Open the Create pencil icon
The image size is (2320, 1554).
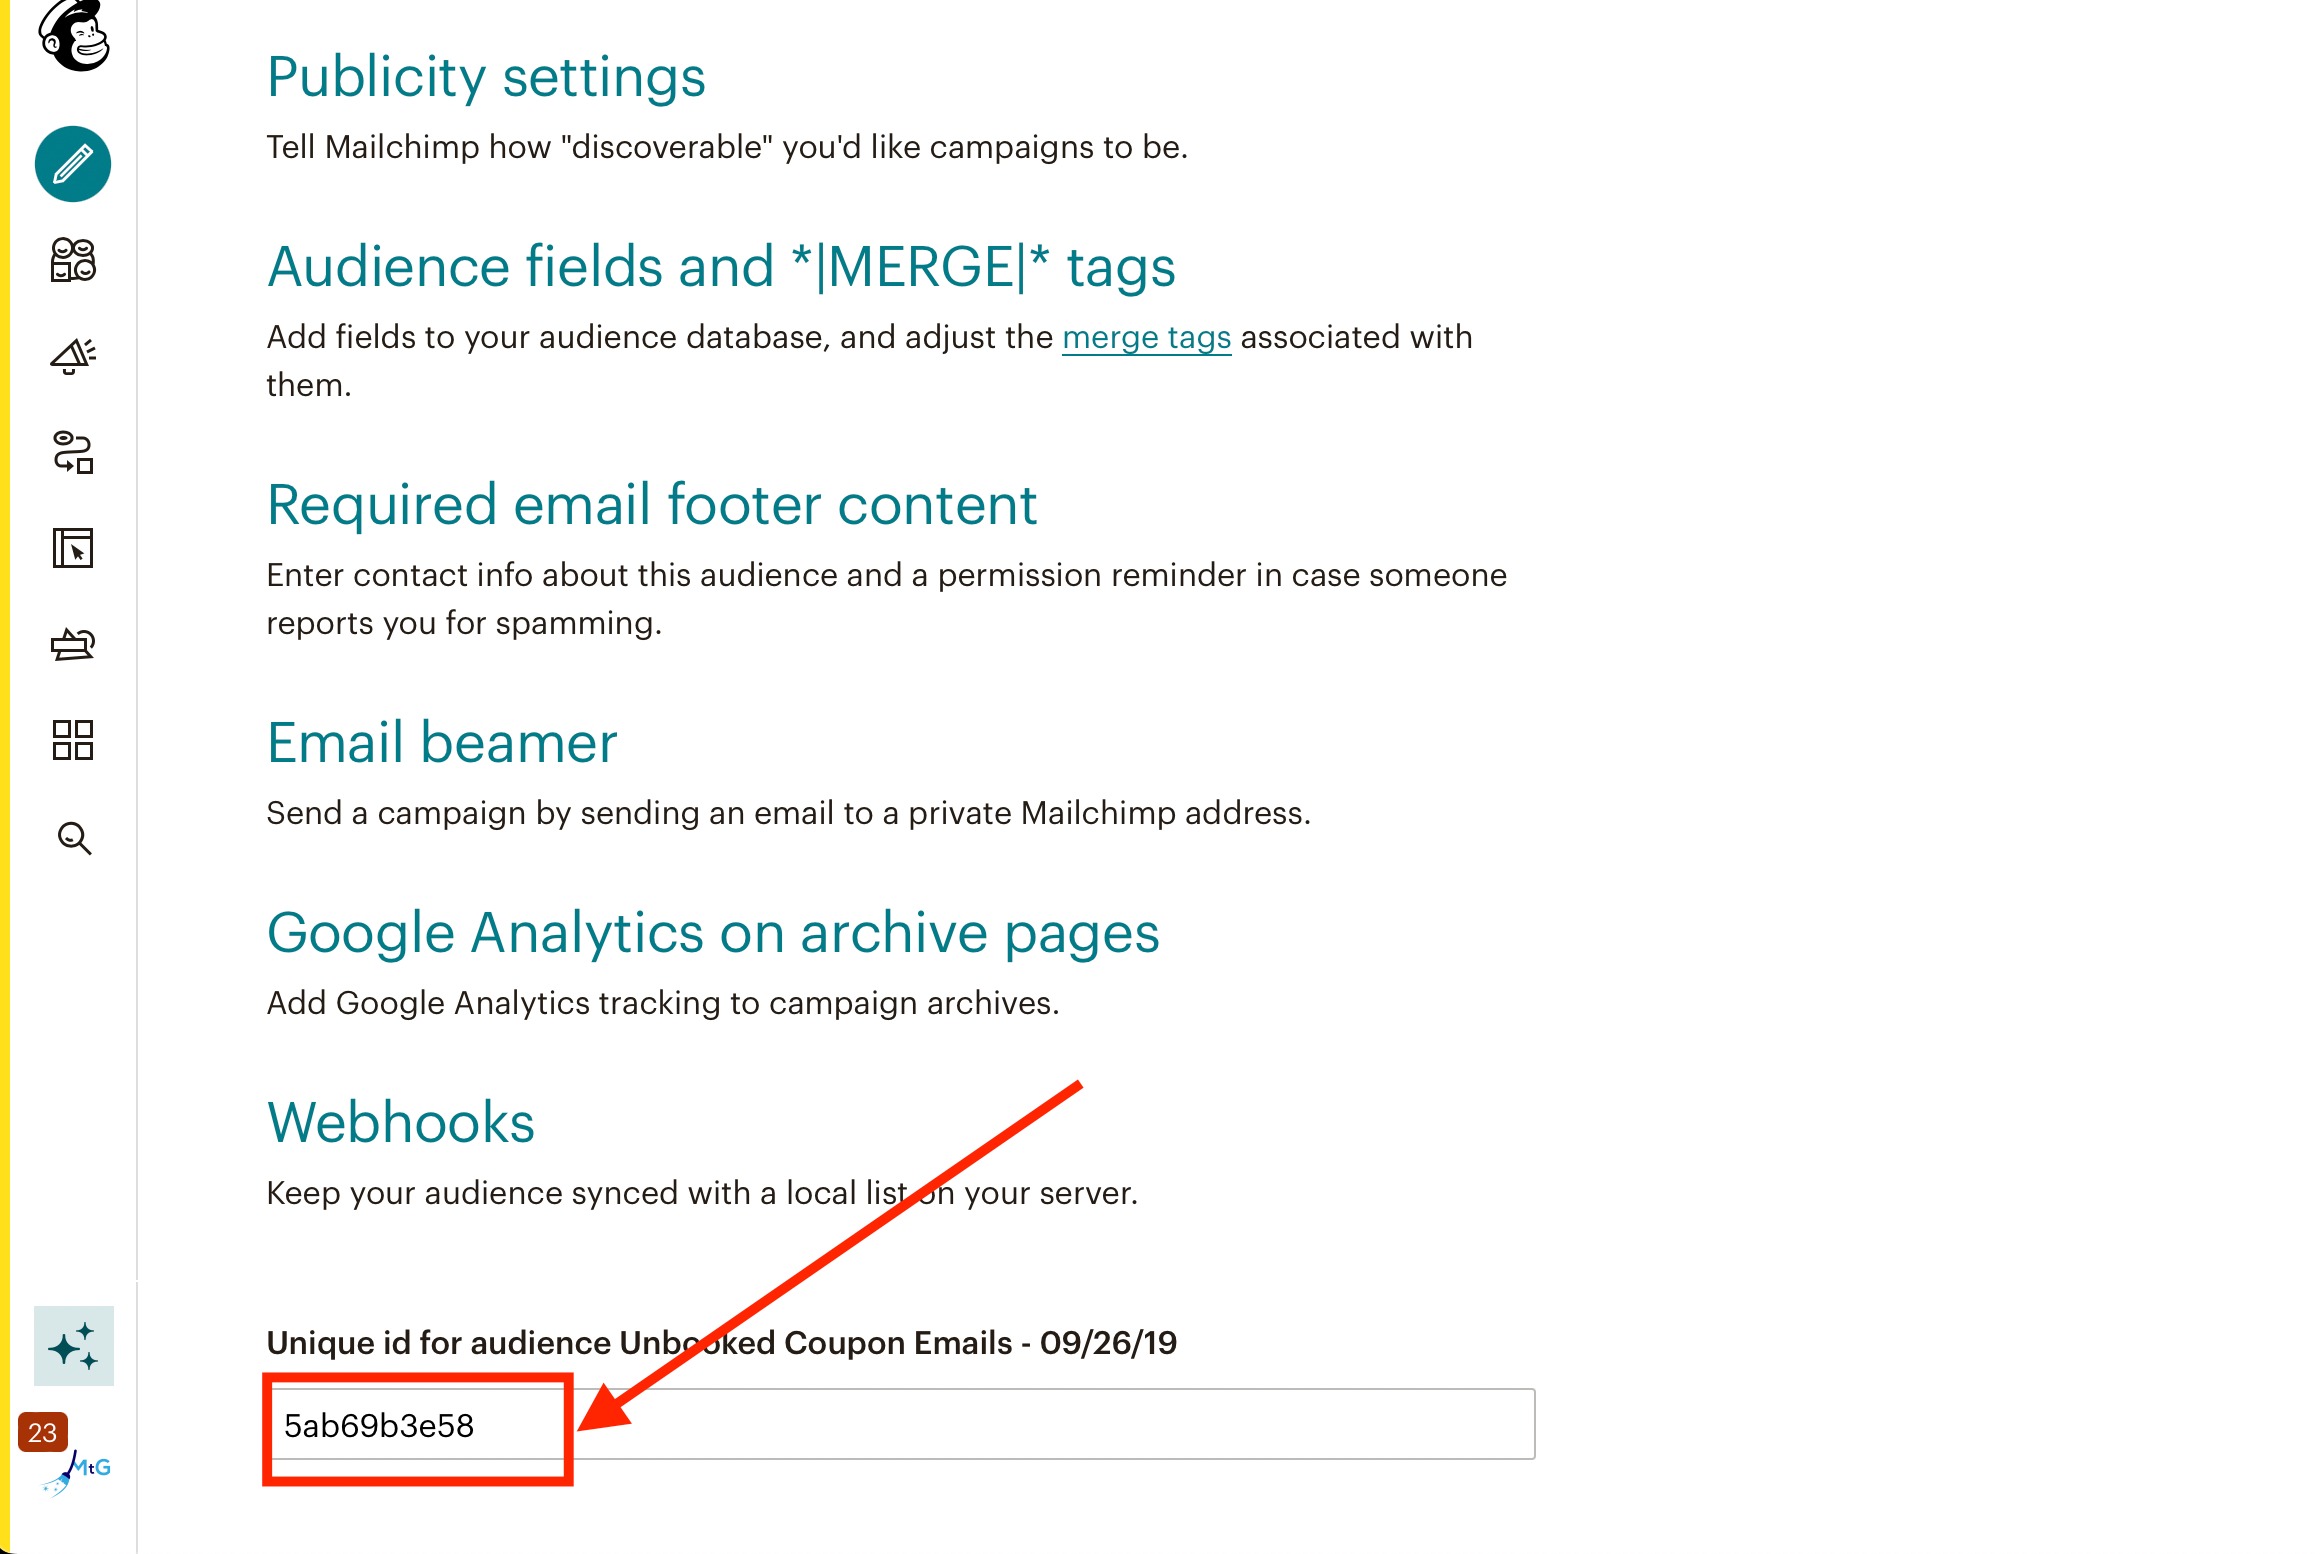click(73, 164)
